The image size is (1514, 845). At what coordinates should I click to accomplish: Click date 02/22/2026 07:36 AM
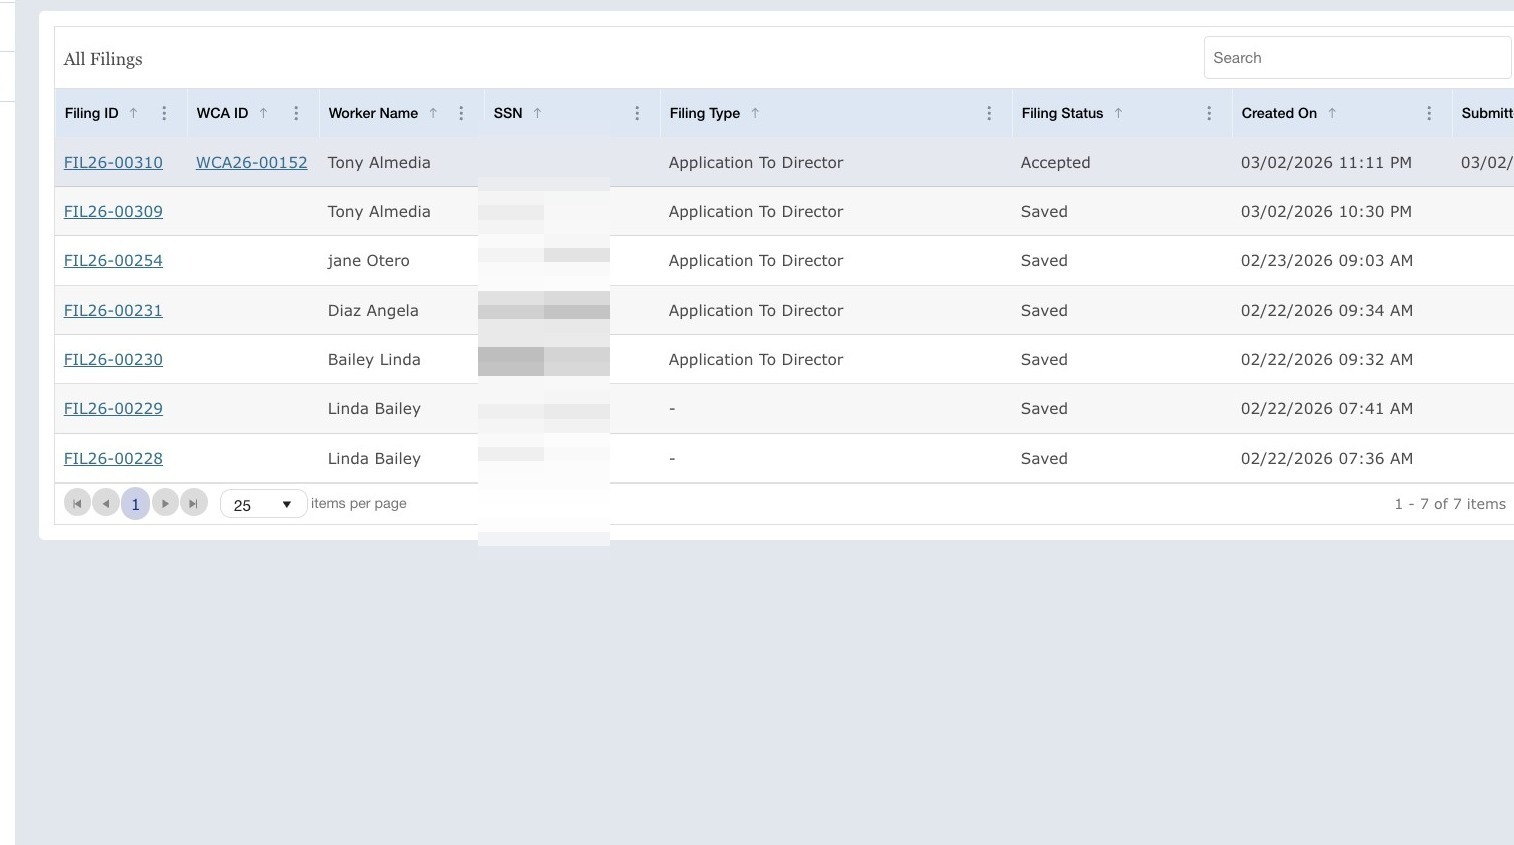click(1327, 458)
